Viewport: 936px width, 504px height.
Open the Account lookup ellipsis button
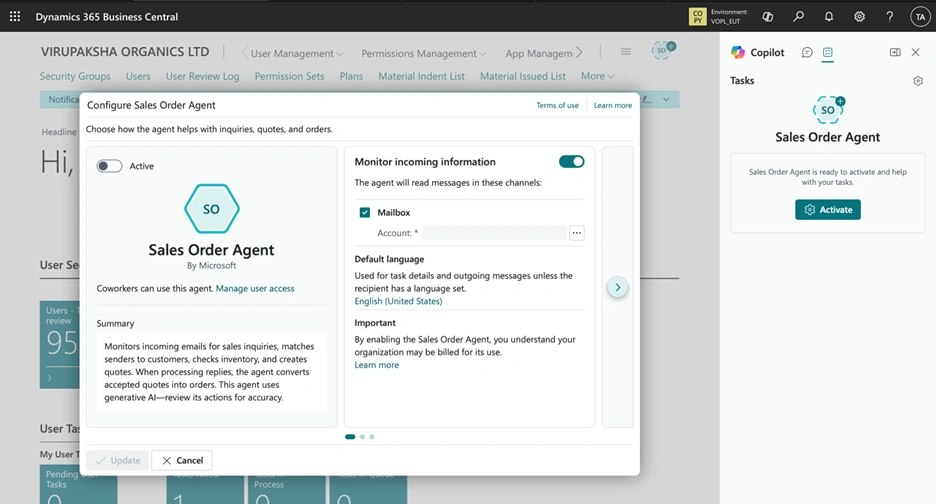pyautogui.click(x=576, y=233)
